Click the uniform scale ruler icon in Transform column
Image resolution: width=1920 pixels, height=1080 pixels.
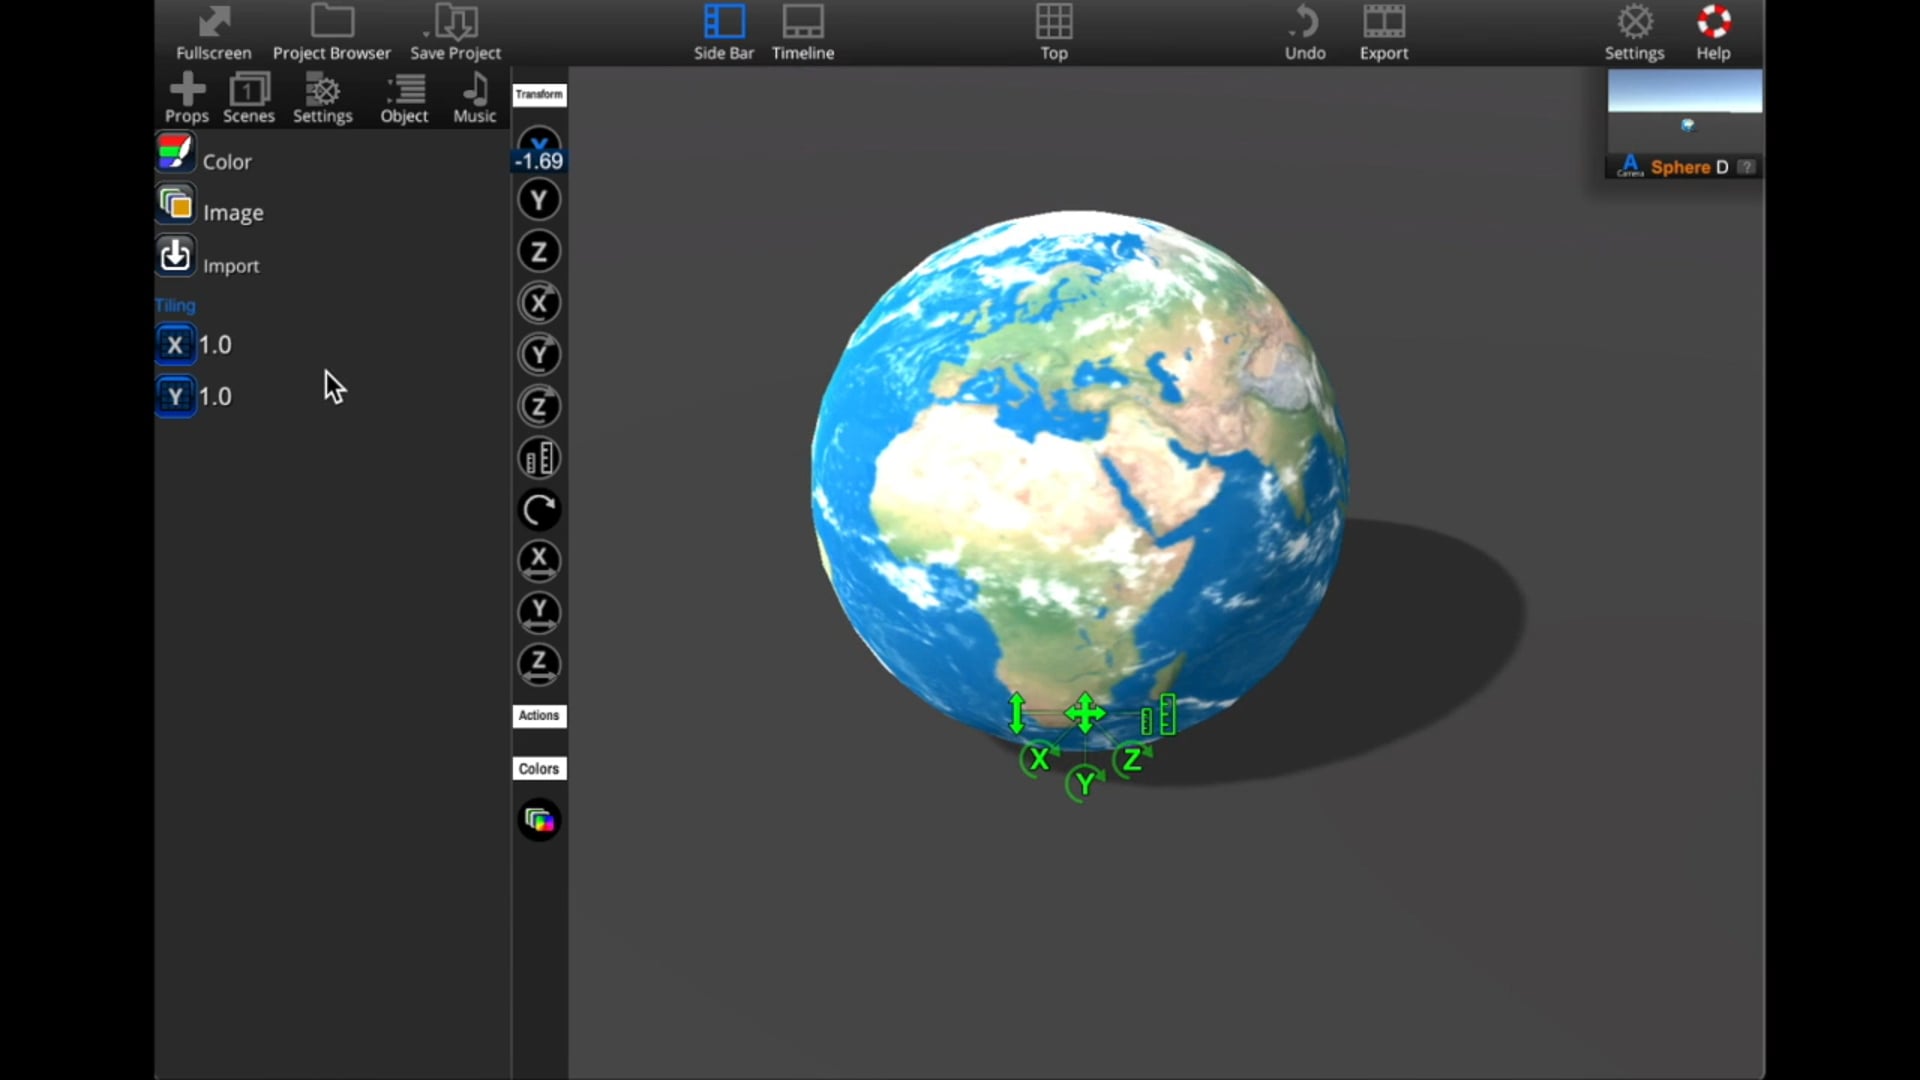tap(539, 458)
